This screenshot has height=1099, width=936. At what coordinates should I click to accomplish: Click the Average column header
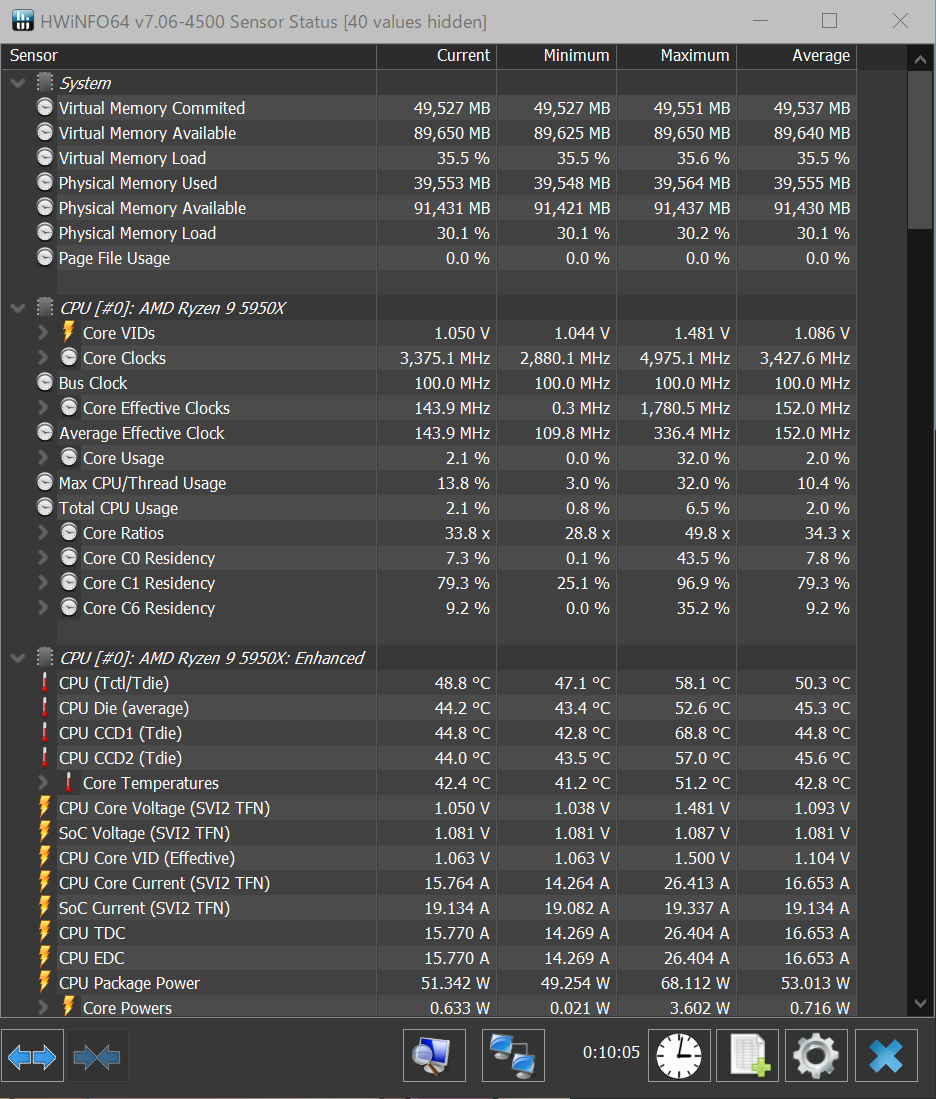point(796,56)
